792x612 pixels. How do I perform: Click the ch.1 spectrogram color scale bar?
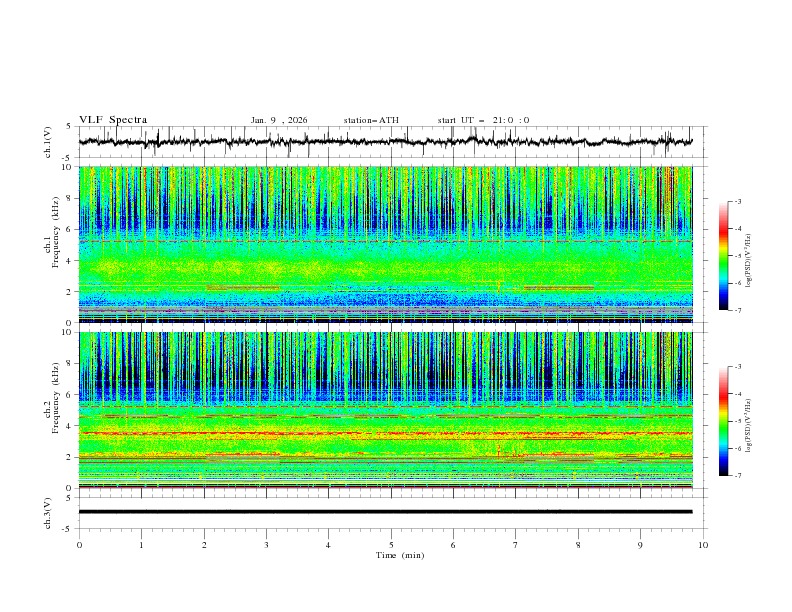(x=723, y=256)
